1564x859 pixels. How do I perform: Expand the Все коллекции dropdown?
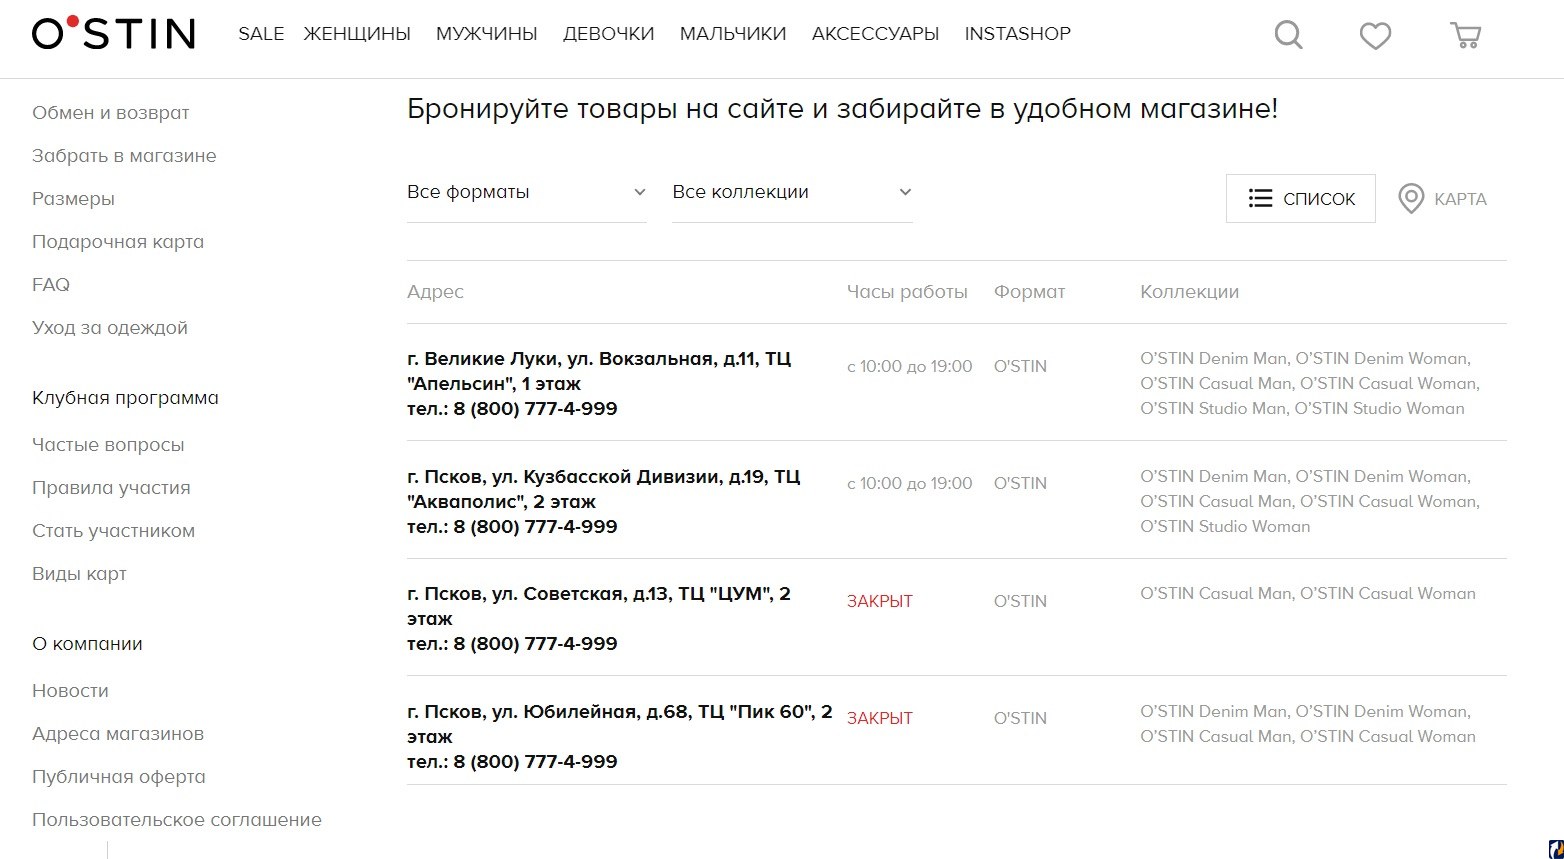coord(792,192)
